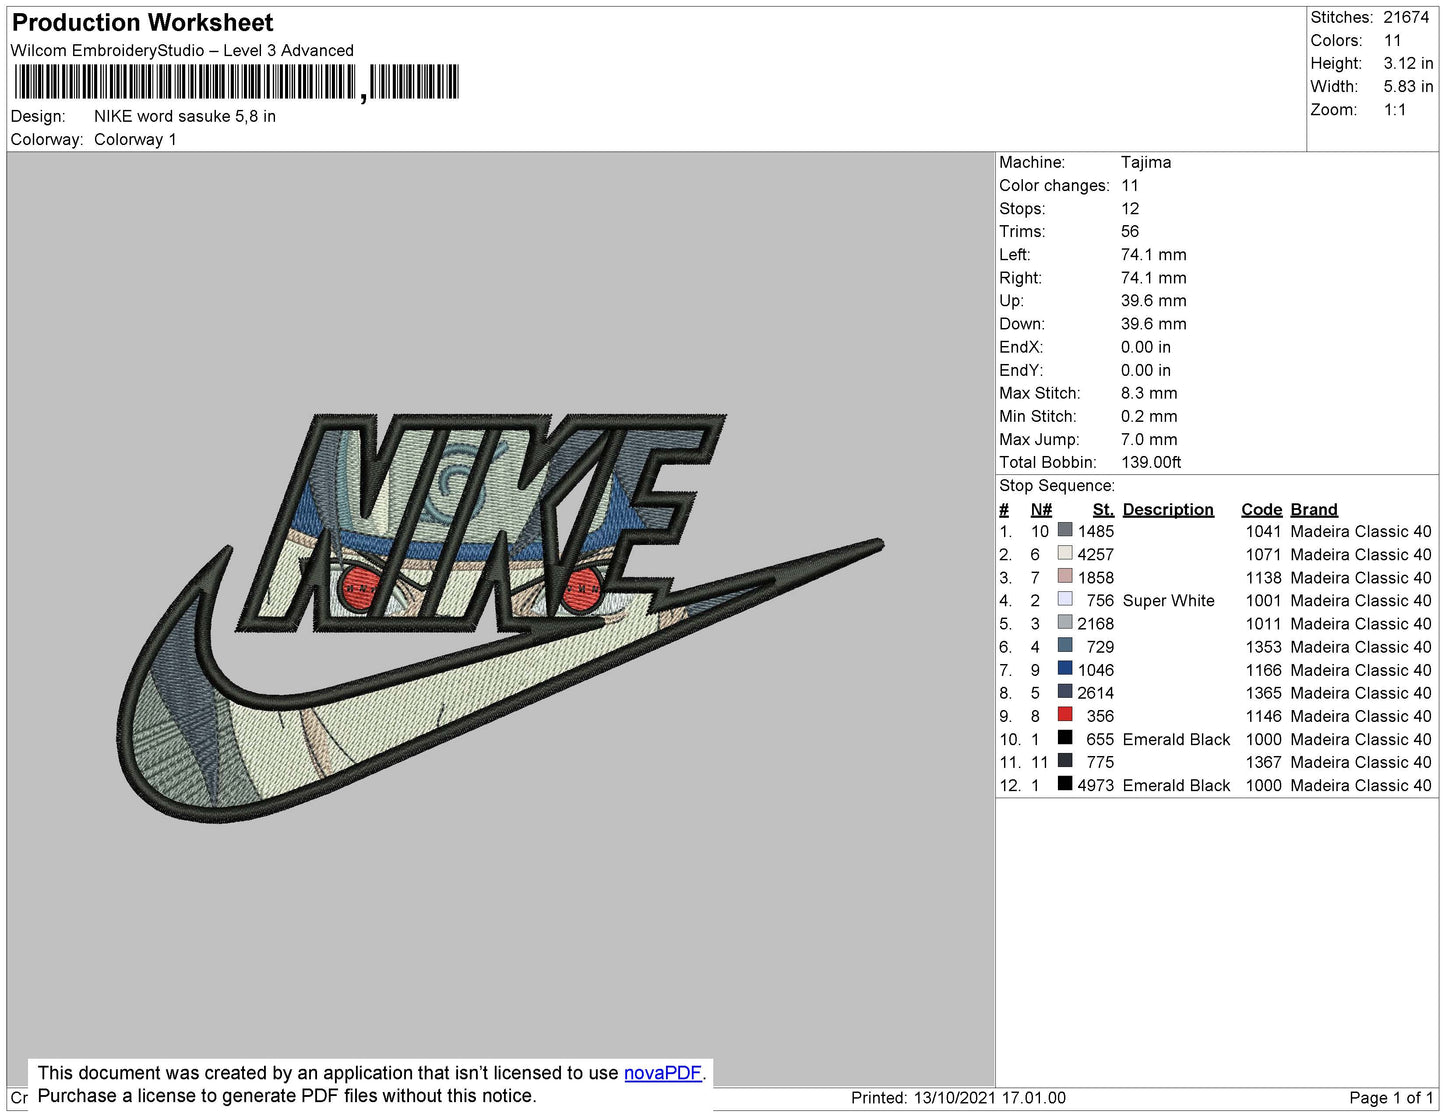Click the Height value '3.12 in'
The width and height of the screenshot is (1445, 1117).
(1408, 63)
